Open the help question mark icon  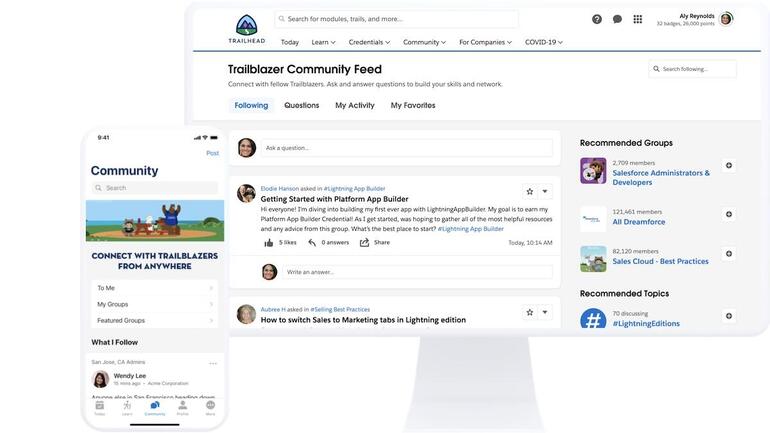597,19
